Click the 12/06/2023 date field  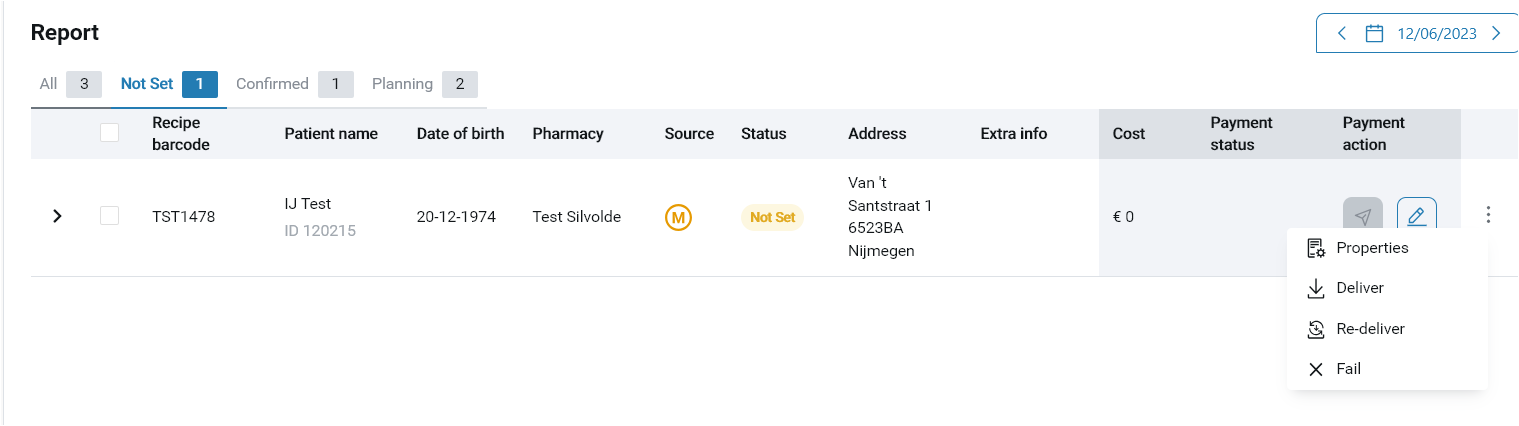[1436, 33]
